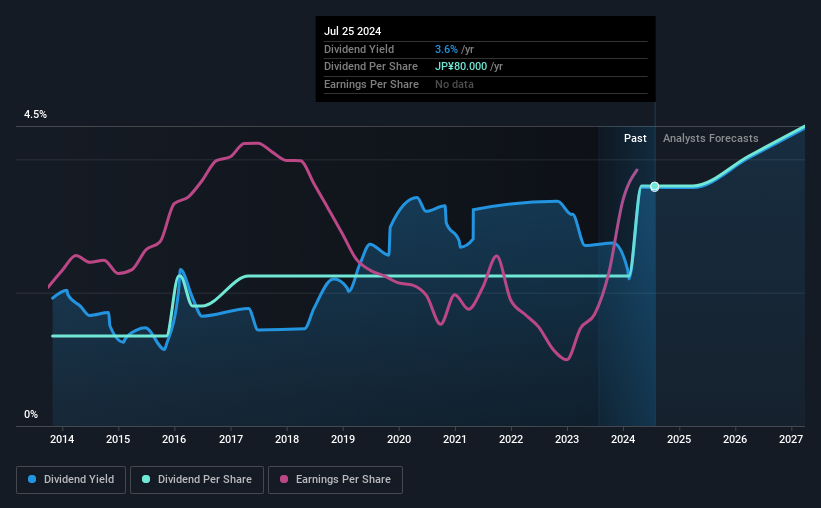821x508 pixels.
Task: Click the 2027 x-axis label
Action: (x=791, y=439)
